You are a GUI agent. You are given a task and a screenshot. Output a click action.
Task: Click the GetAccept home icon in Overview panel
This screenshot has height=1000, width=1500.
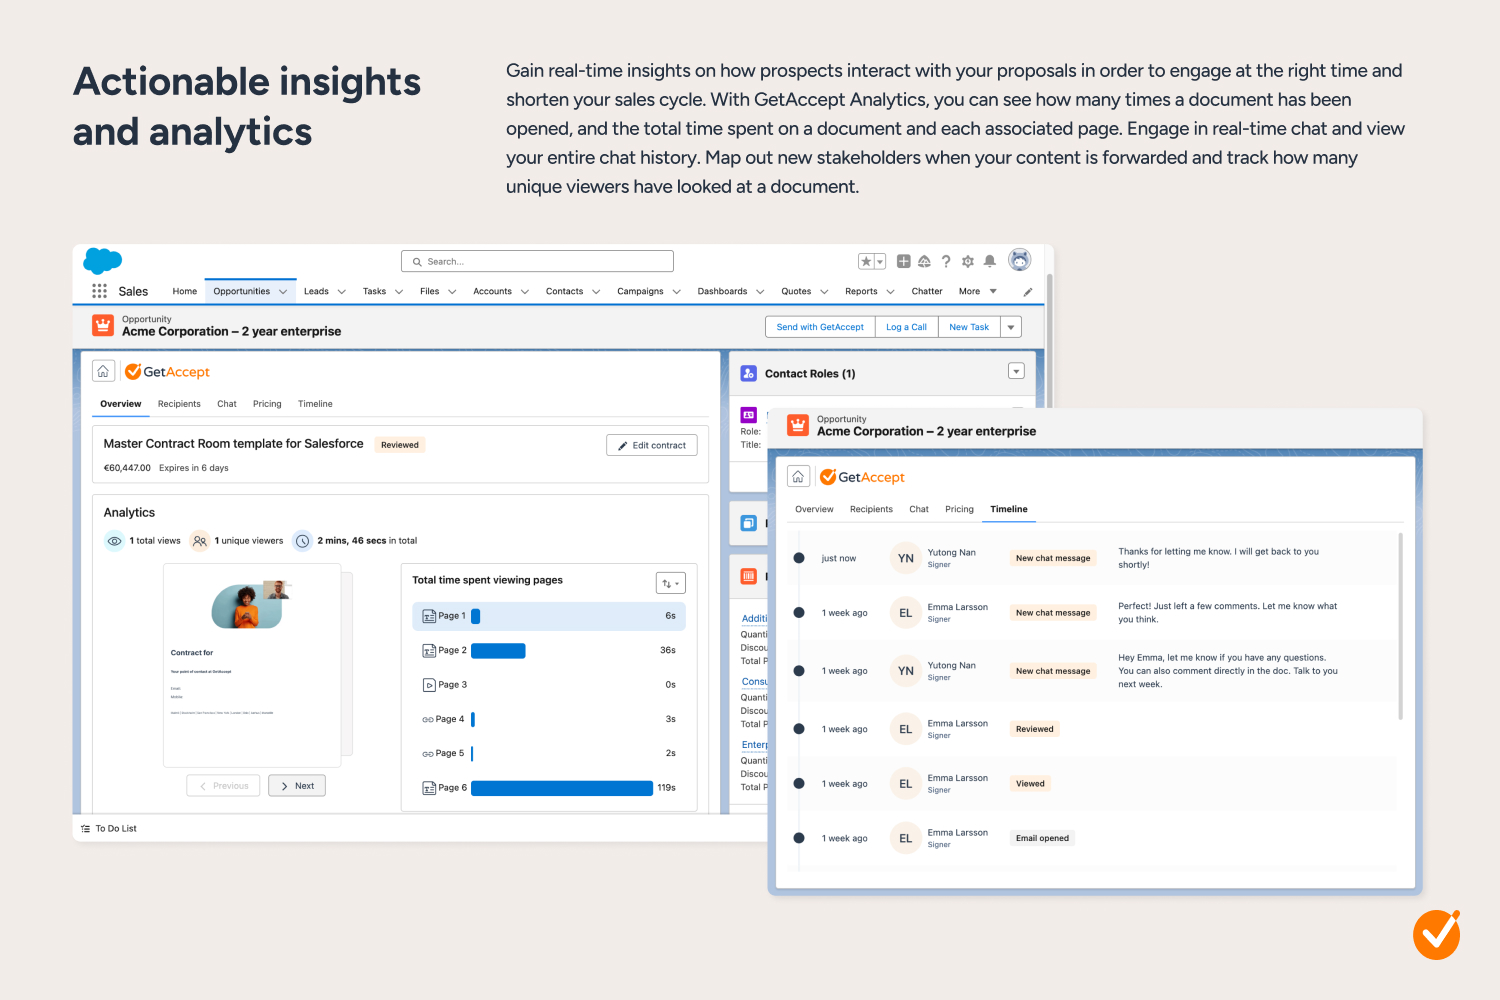tap(103, 371)
